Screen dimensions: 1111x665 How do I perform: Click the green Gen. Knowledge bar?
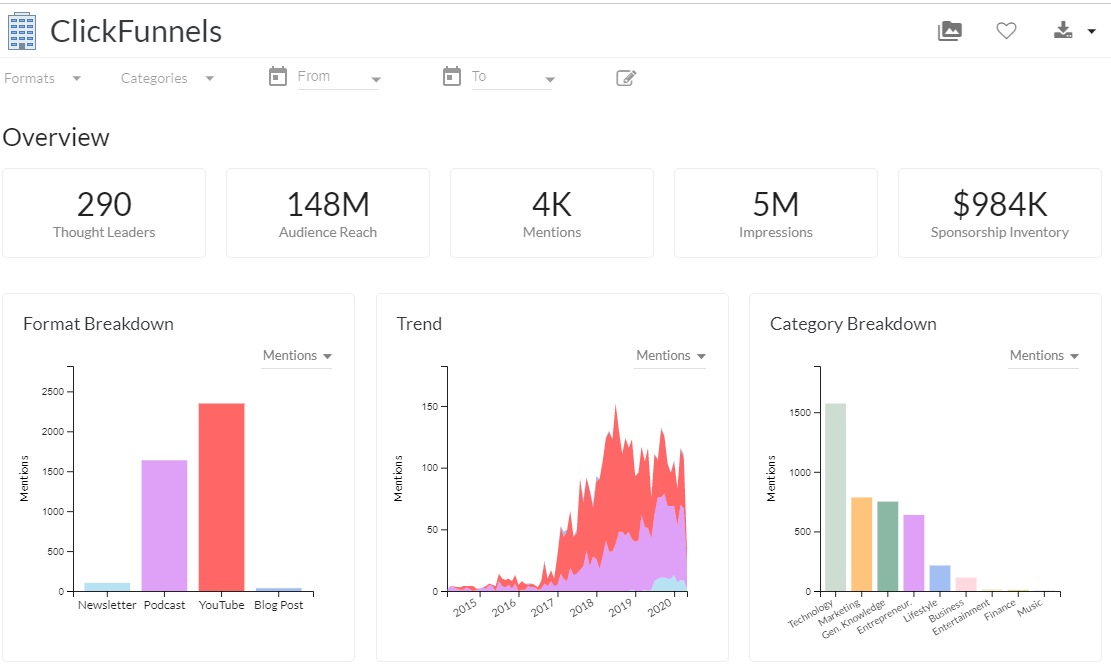888,546
